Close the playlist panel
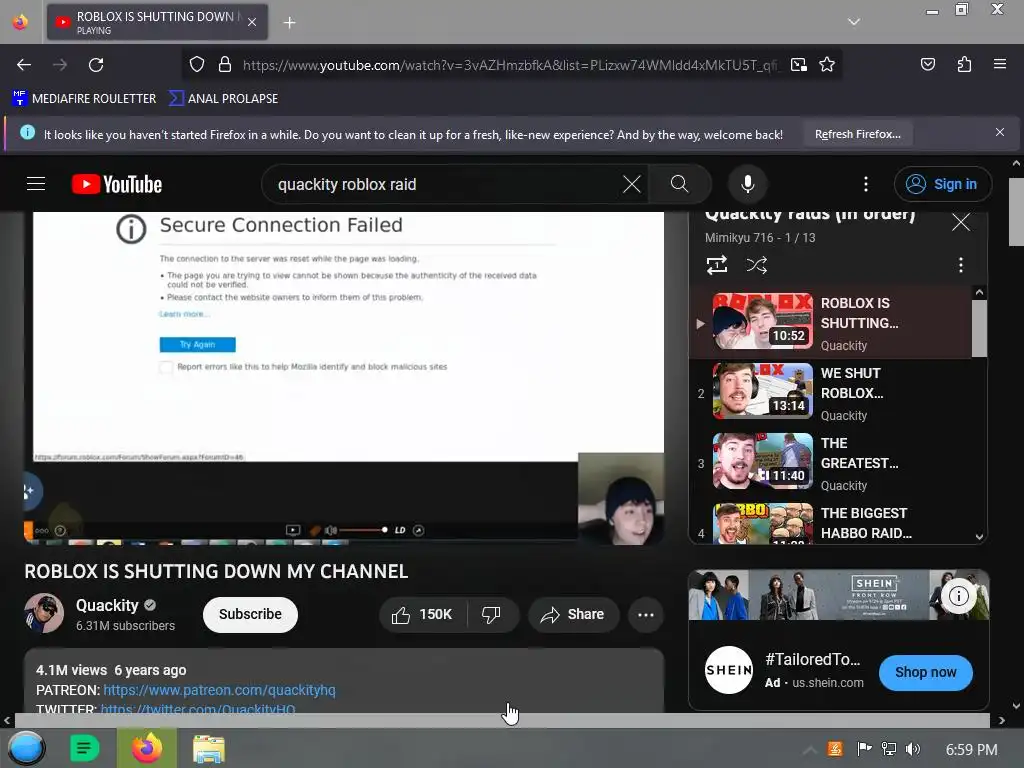The image size is (1024, 768). click(x=961, y=222)
